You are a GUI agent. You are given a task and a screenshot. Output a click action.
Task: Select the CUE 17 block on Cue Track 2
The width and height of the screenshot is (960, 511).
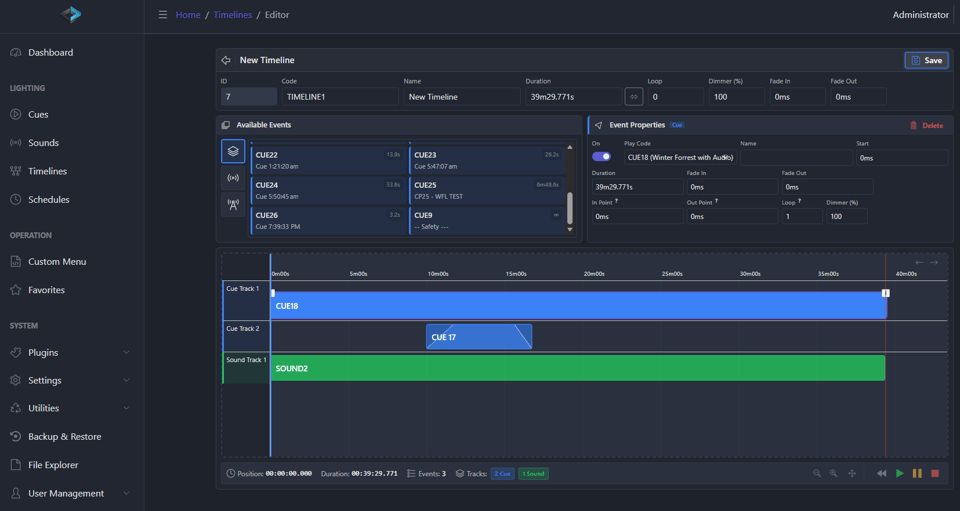pos(479,337)
